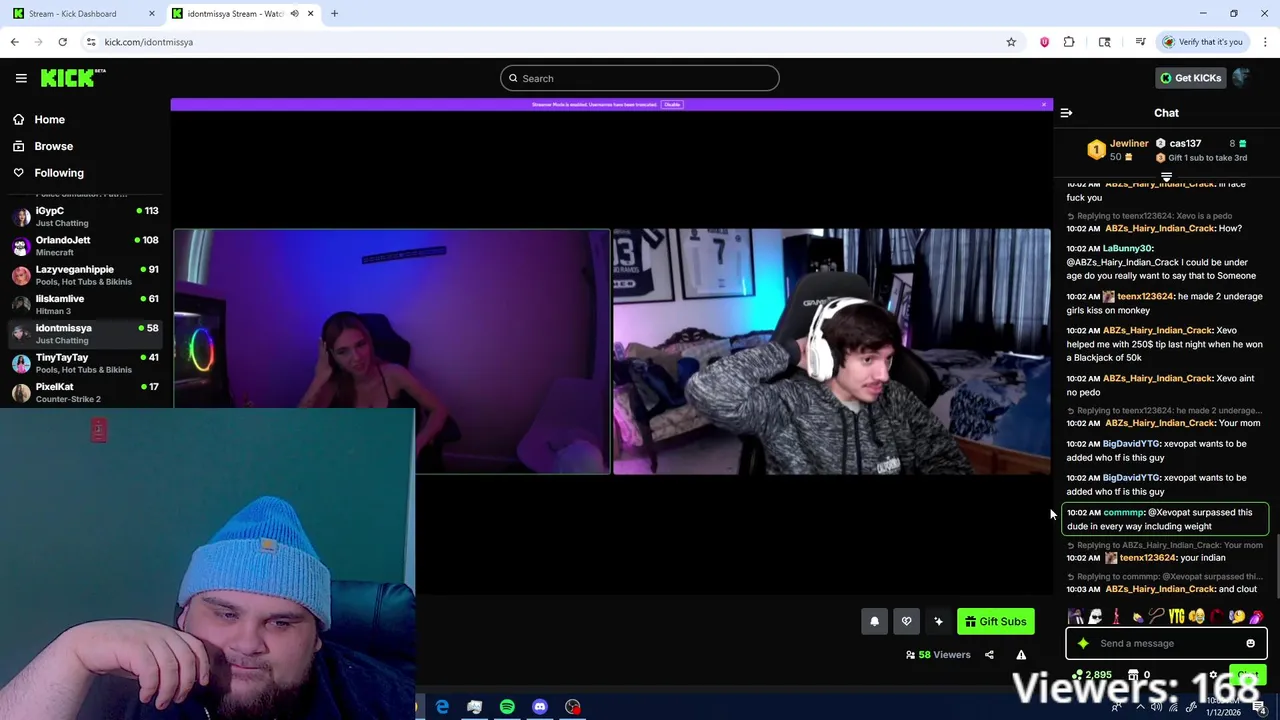Open liiskamlive Hitman 3 channel
This screenshot has width=1280, height=720.
click(86, 304)
